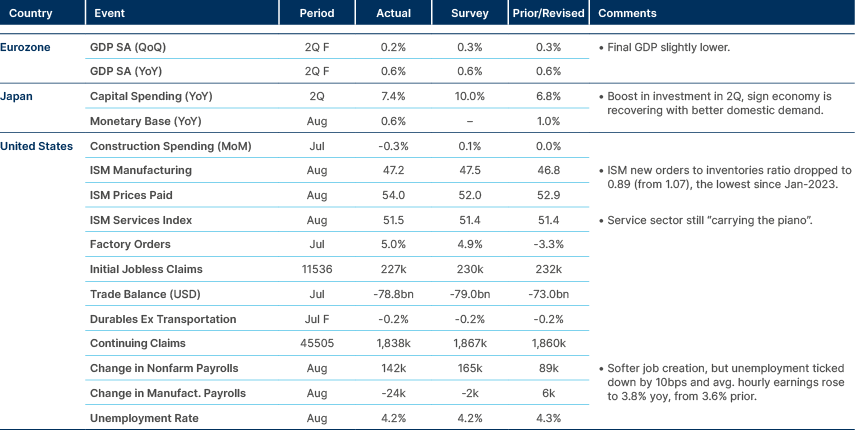The width and height of the screenshot is (855, 431).
Task: Select the ISM Manufacturing event row
Action: coord(140,171)
